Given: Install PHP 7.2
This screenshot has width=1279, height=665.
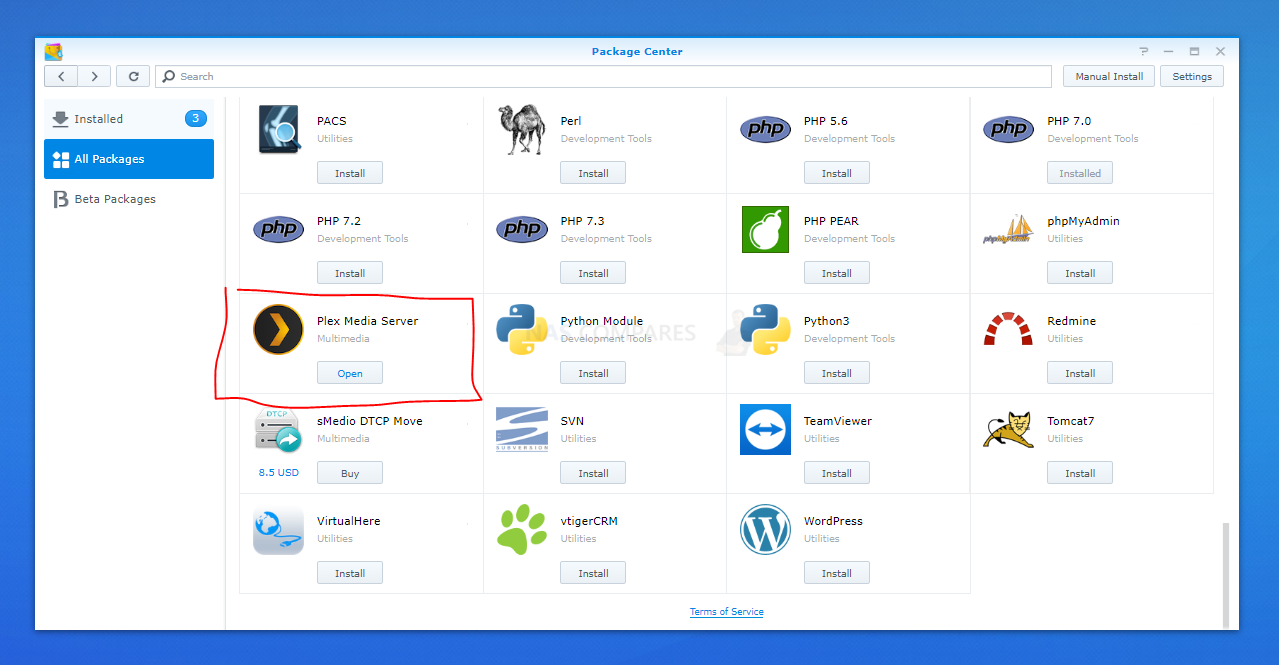Looking at the screenshot, I should (350, 273).
